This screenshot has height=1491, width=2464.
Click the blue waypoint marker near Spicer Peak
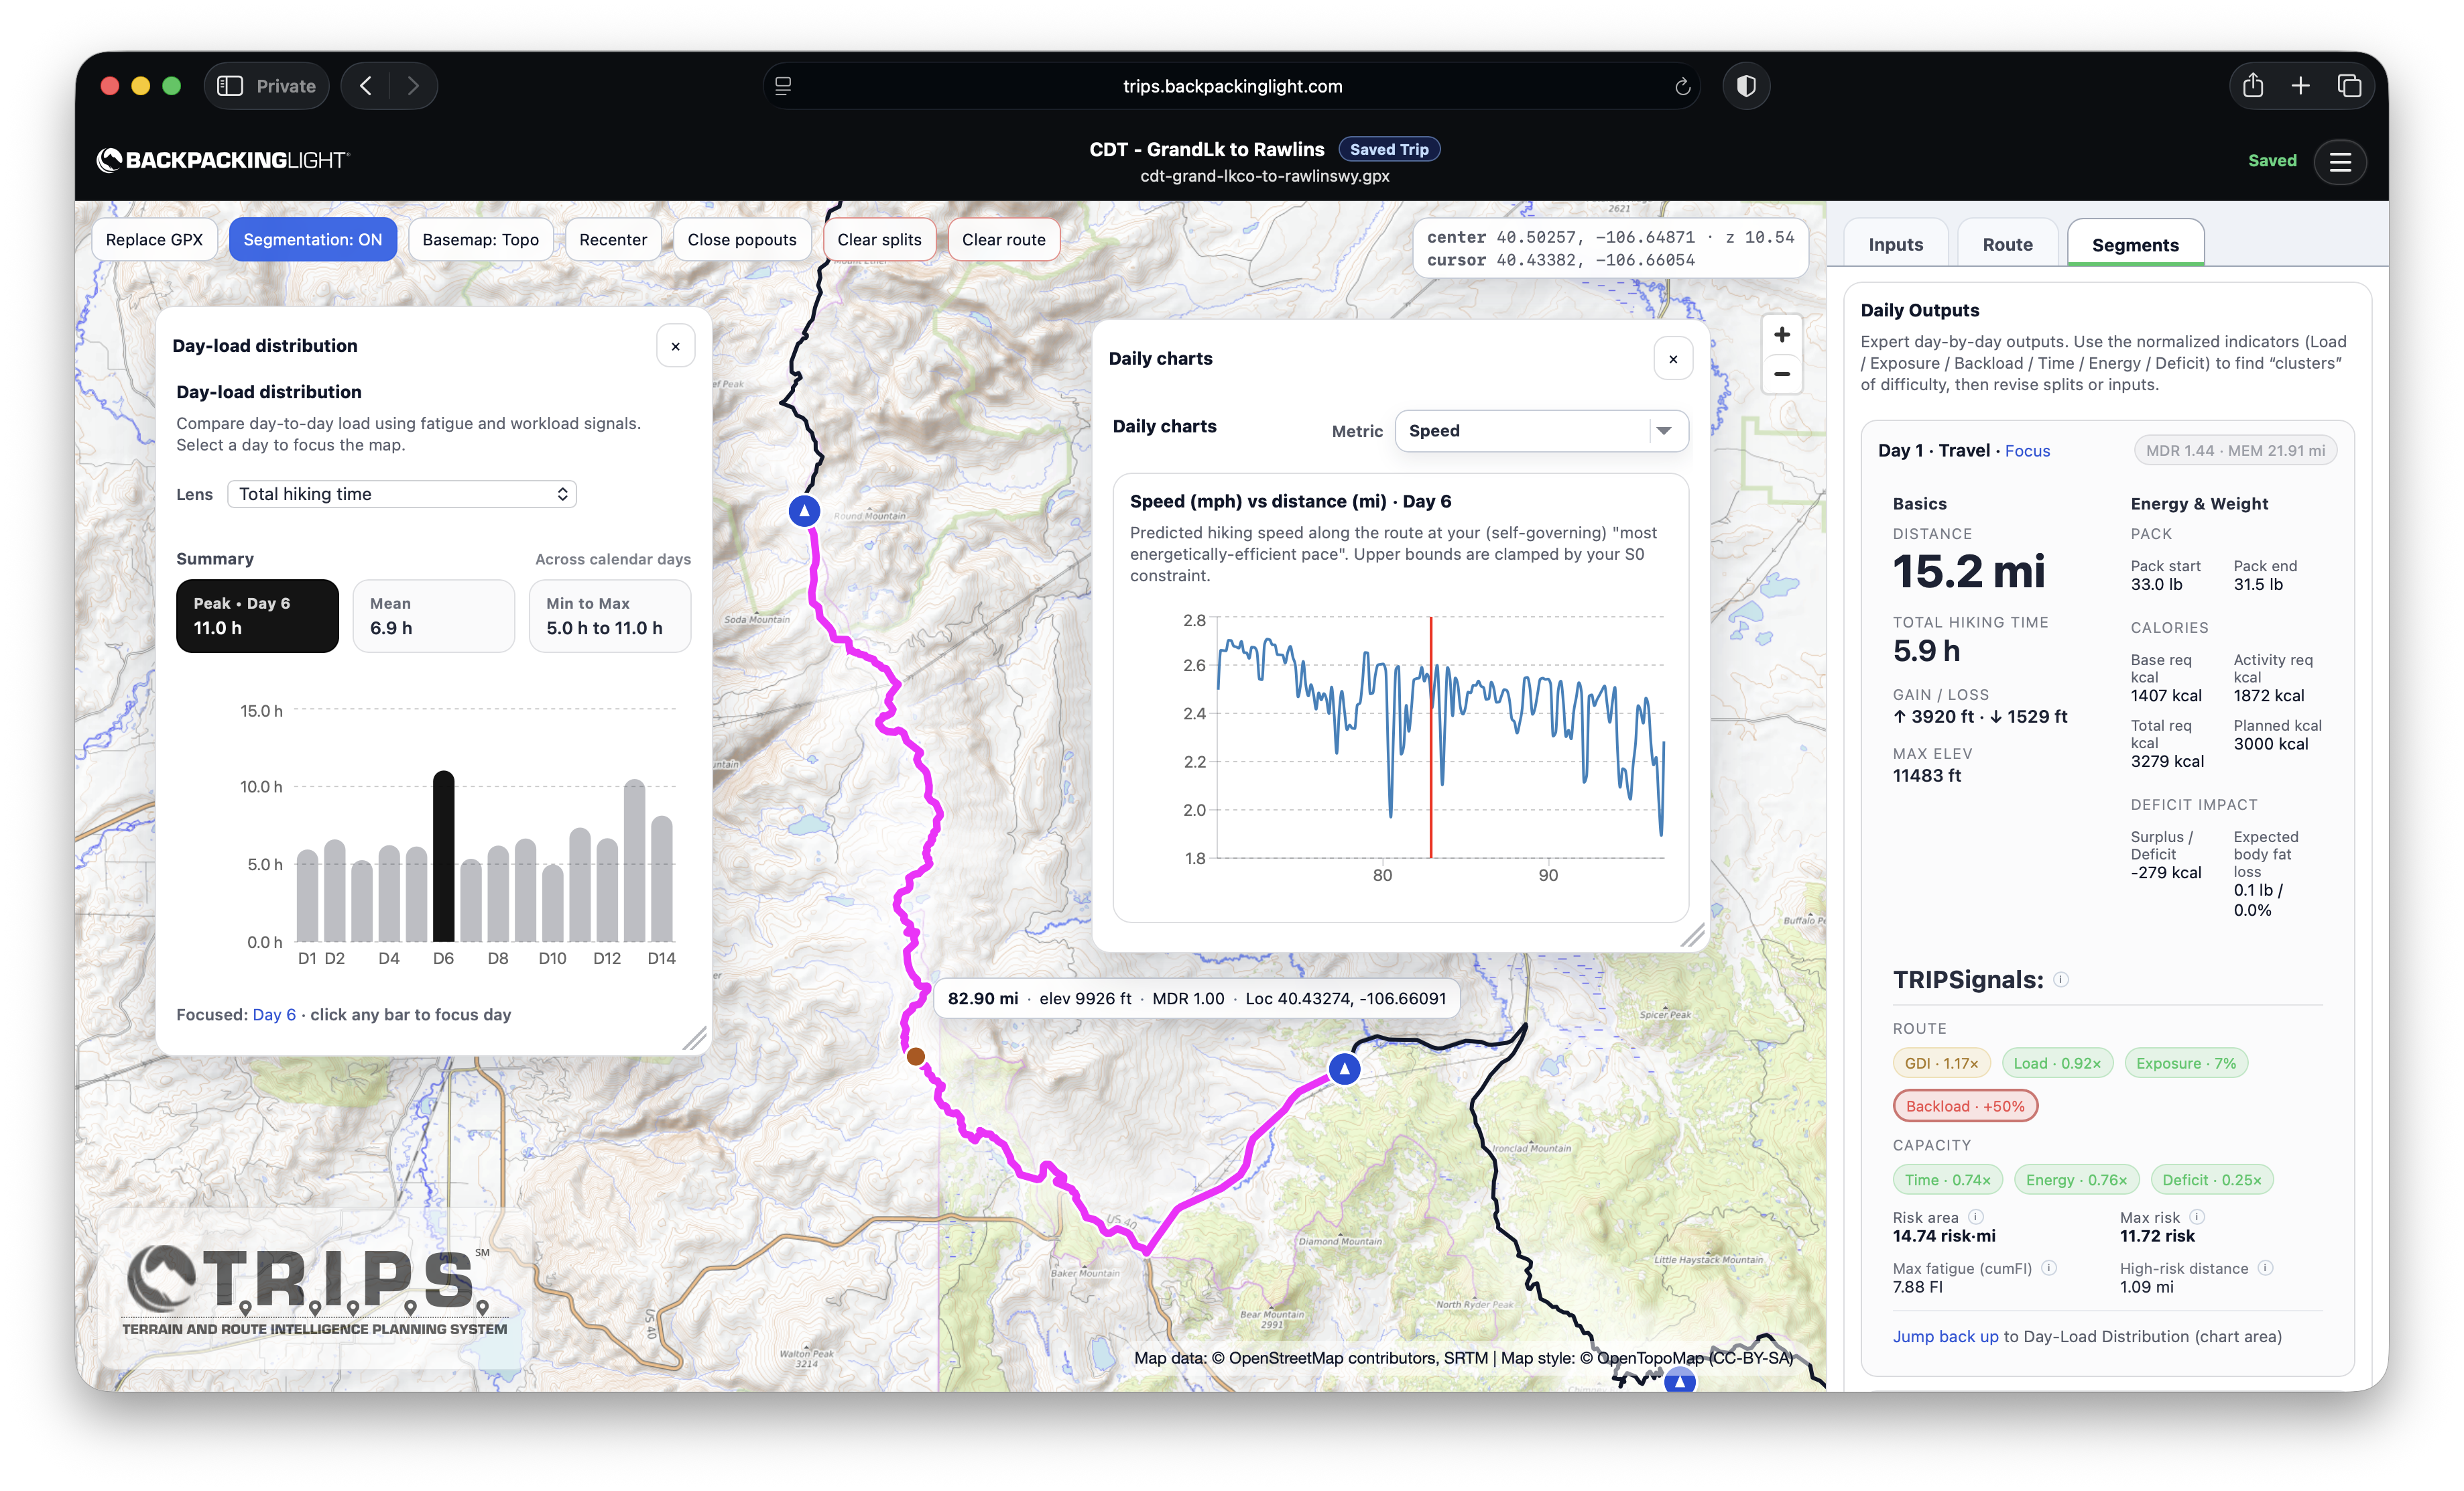(x=1345, y=1069)
